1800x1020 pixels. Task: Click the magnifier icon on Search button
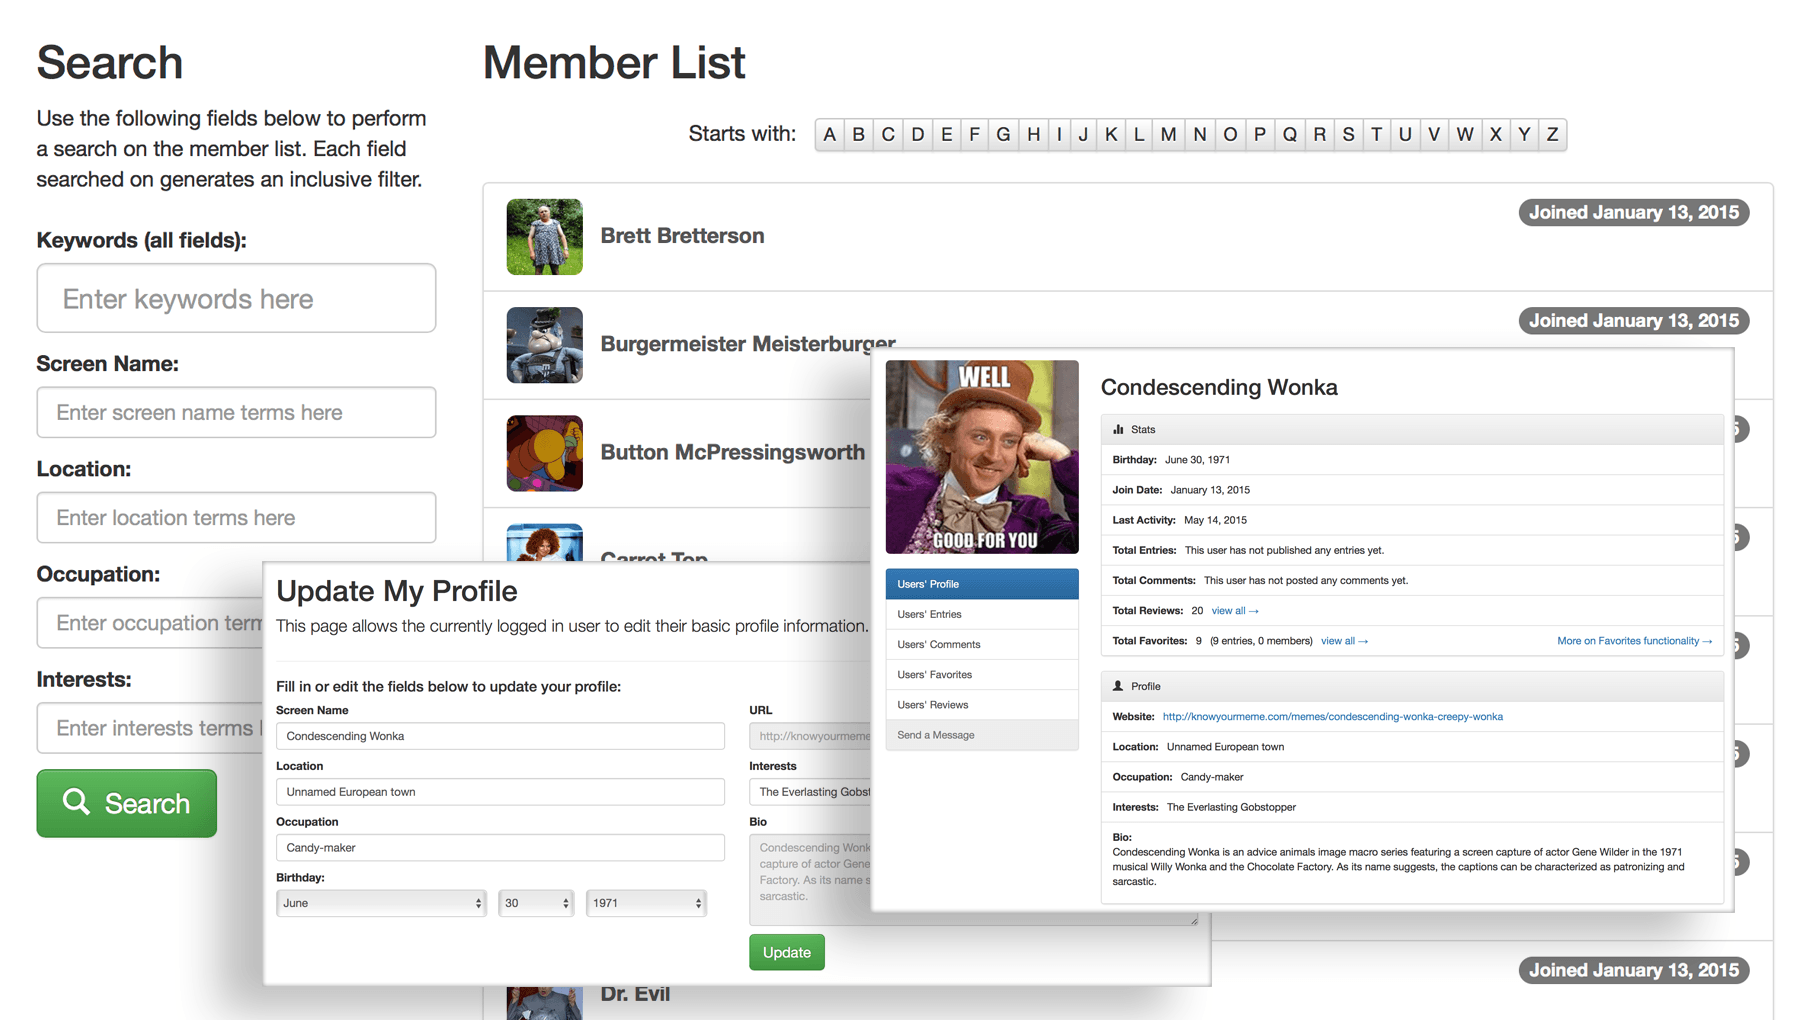click(77, 802)
